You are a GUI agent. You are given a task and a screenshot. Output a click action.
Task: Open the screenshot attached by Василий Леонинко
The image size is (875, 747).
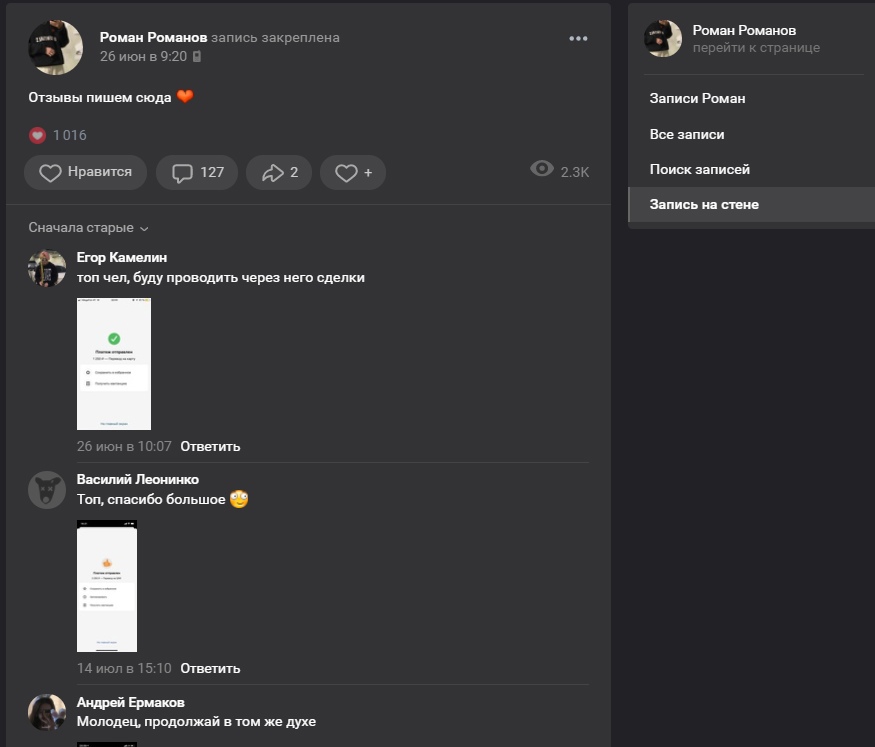point(107,586)
